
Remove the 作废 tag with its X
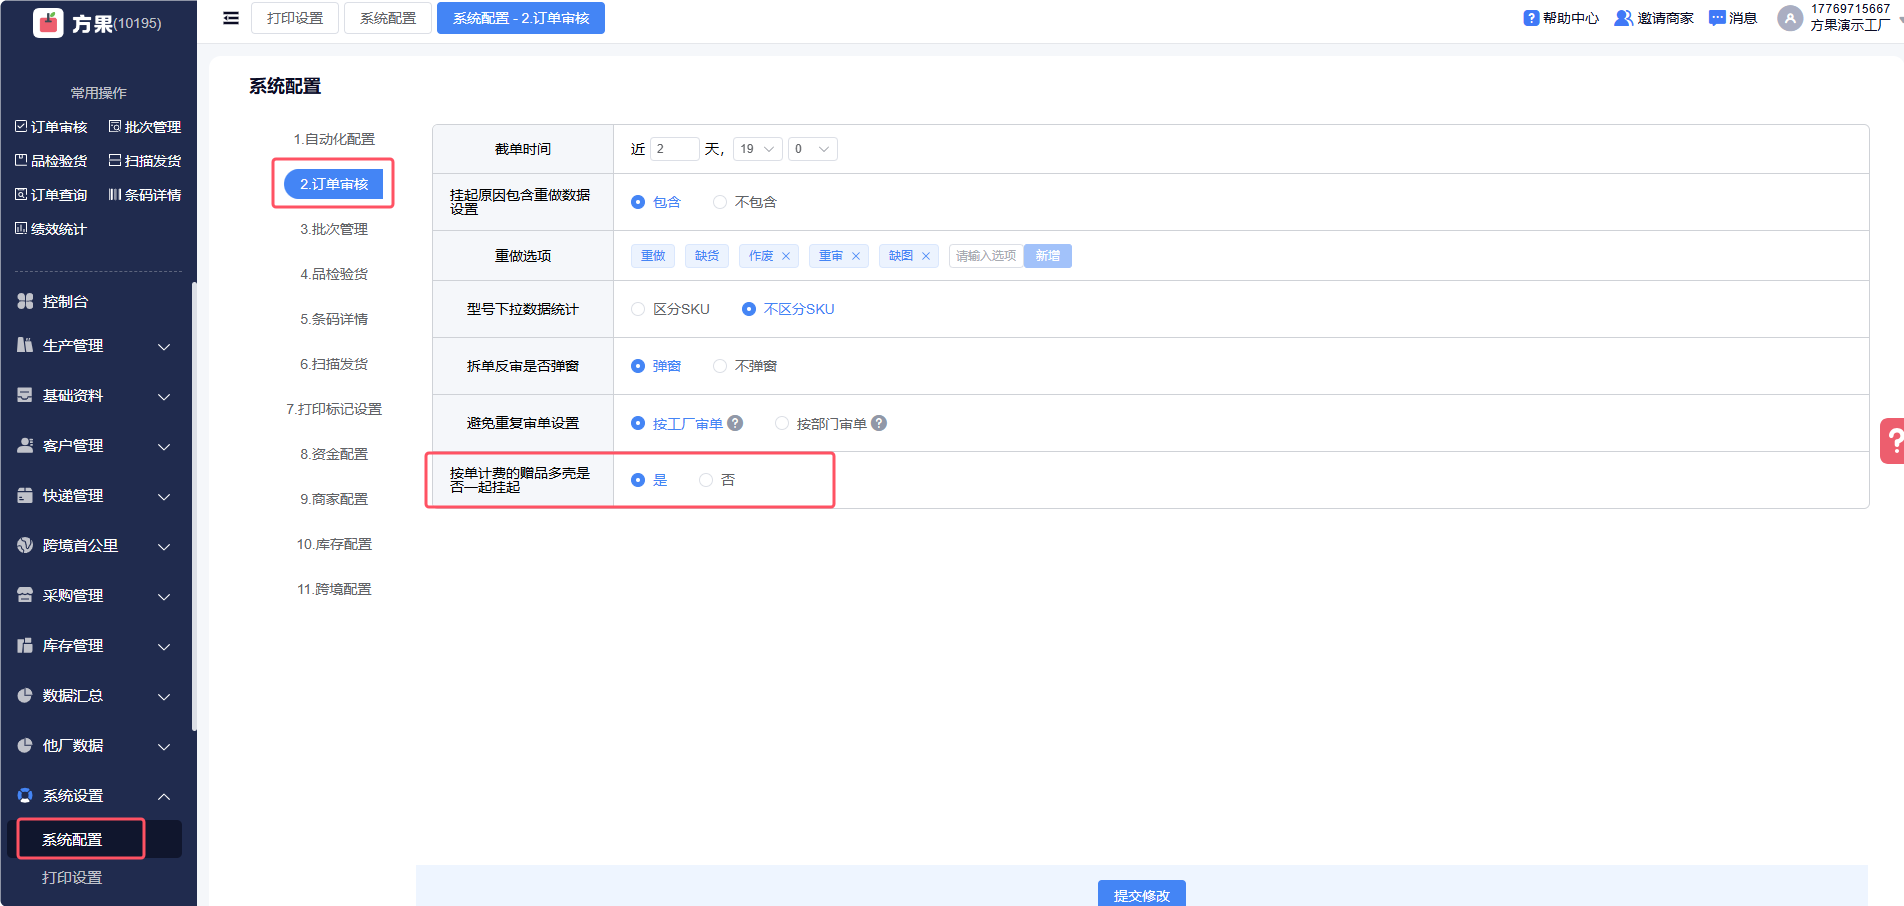click(786, 256)
